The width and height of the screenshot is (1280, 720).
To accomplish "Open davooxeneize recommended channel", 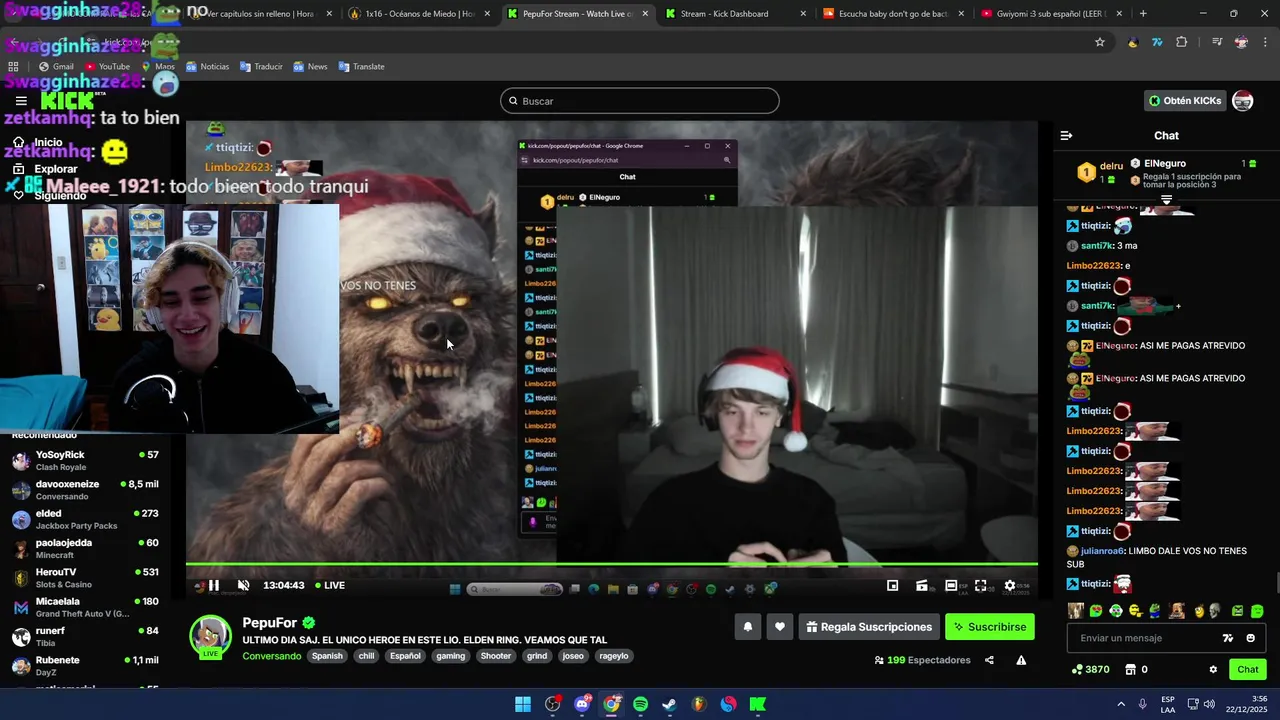I will click(85, 490).
